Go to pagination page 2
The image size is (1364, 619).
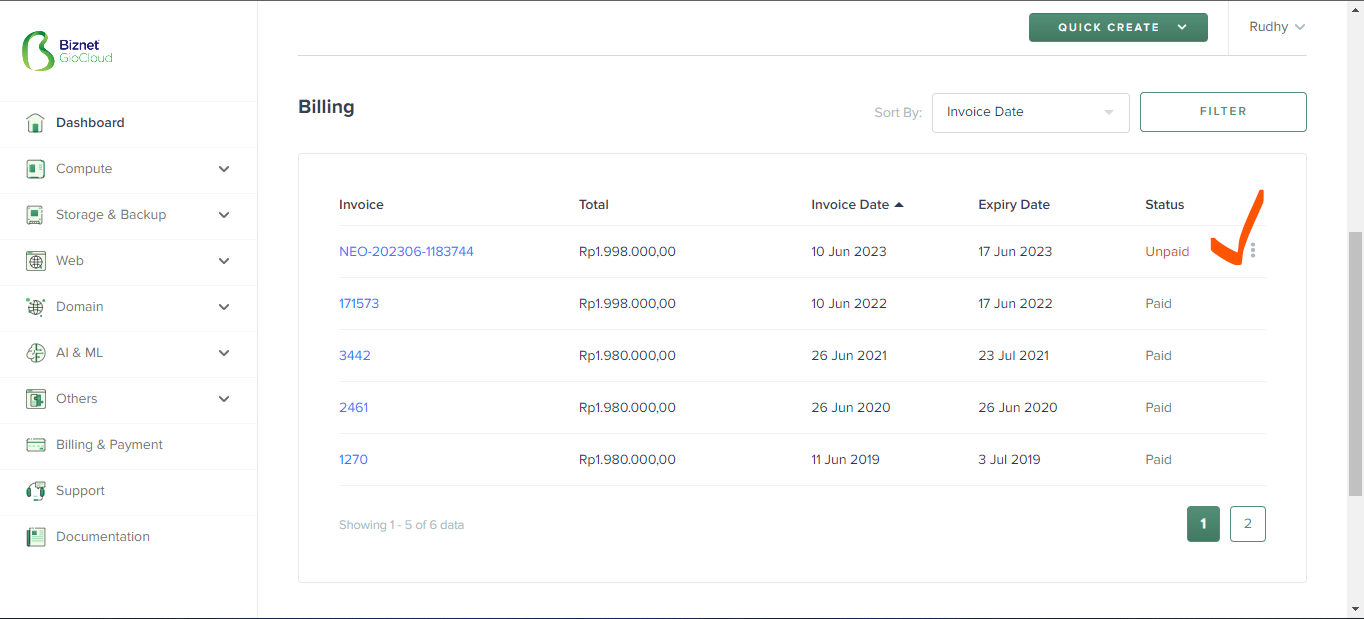pos(1248,524)
